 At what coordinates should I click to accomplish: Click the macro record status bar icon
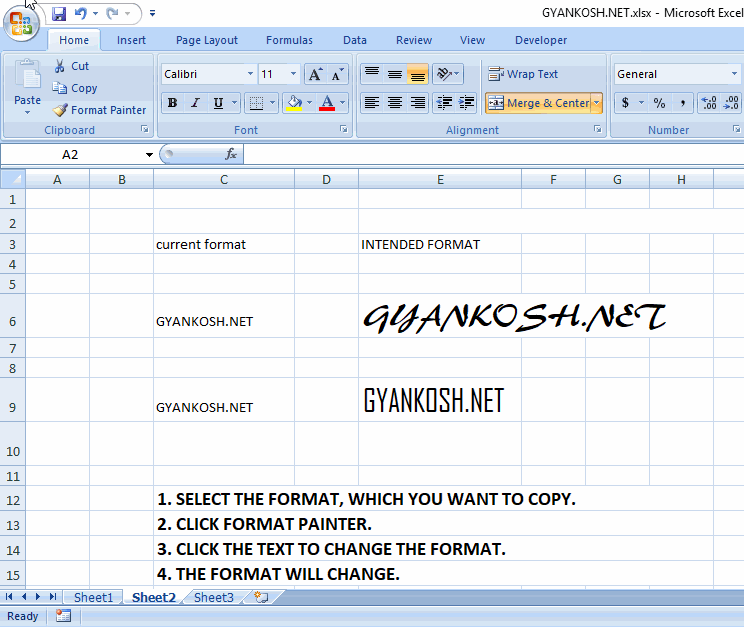pos(63,616)
